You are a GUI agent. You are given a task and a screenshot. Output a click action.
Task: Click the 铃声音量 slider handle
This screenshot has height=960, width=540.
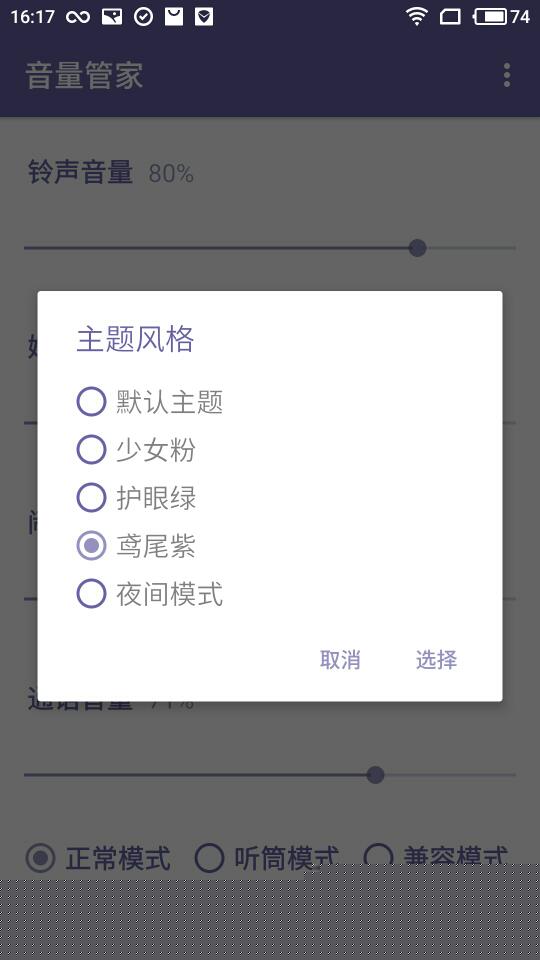[418, 248]
